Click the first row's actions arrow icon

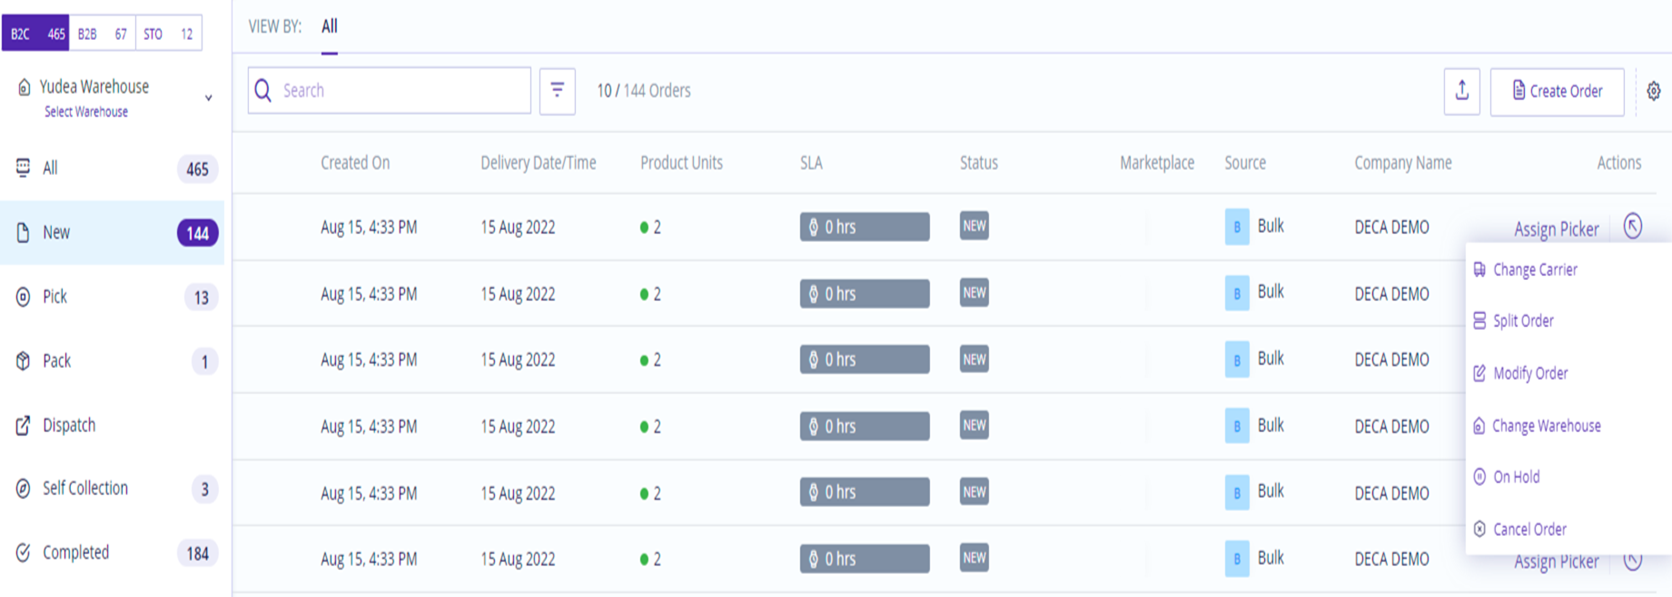click(x=1632, y=226)
